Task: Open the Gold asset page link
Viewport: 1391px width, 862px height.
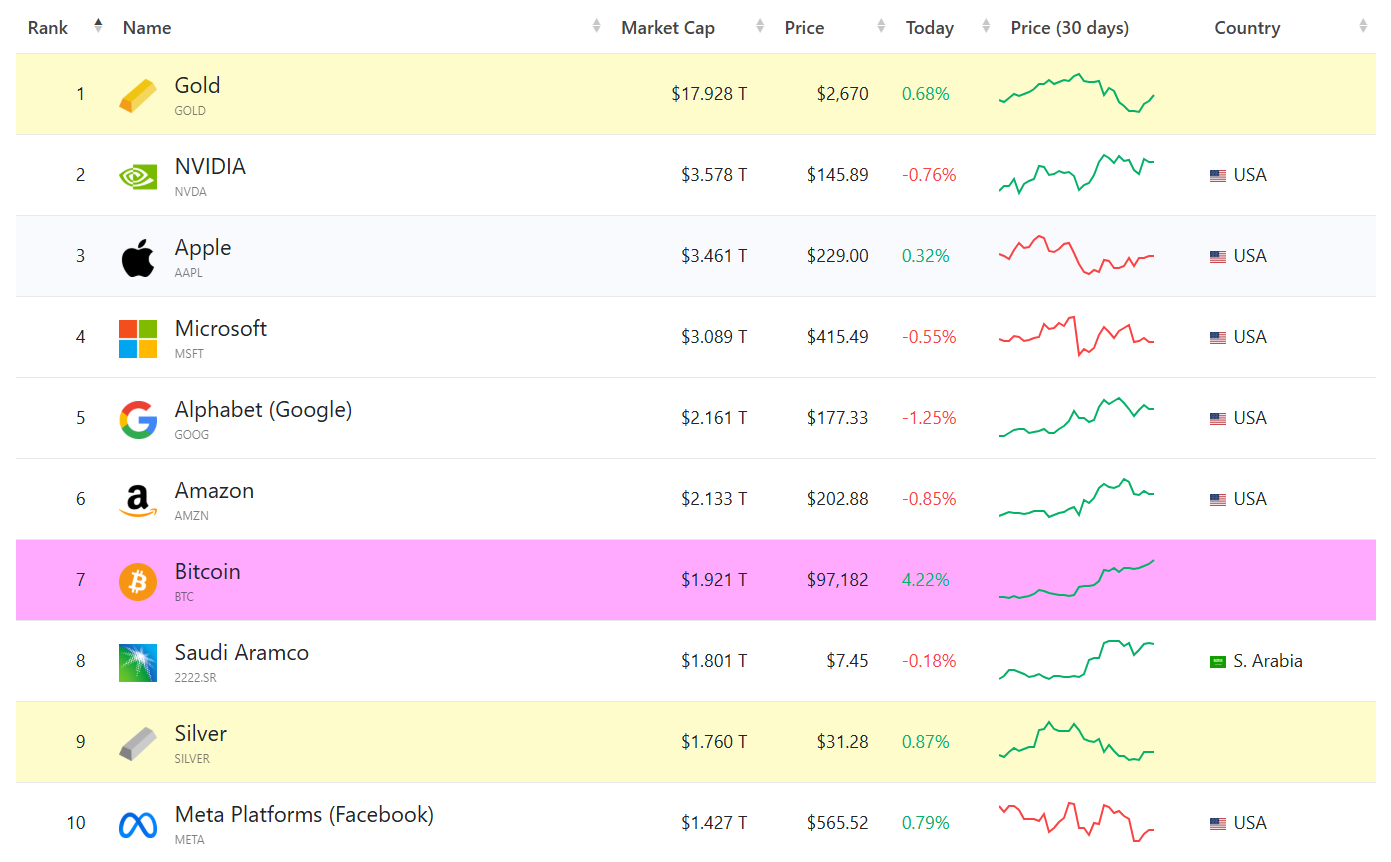Action: 197,86
